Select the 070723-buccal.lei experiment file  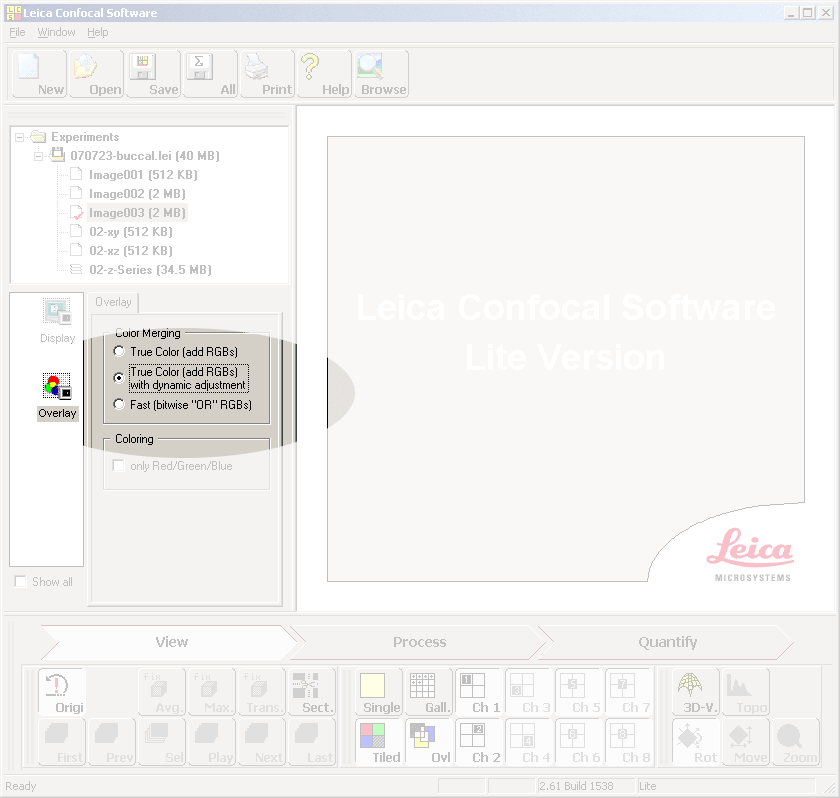145,155
